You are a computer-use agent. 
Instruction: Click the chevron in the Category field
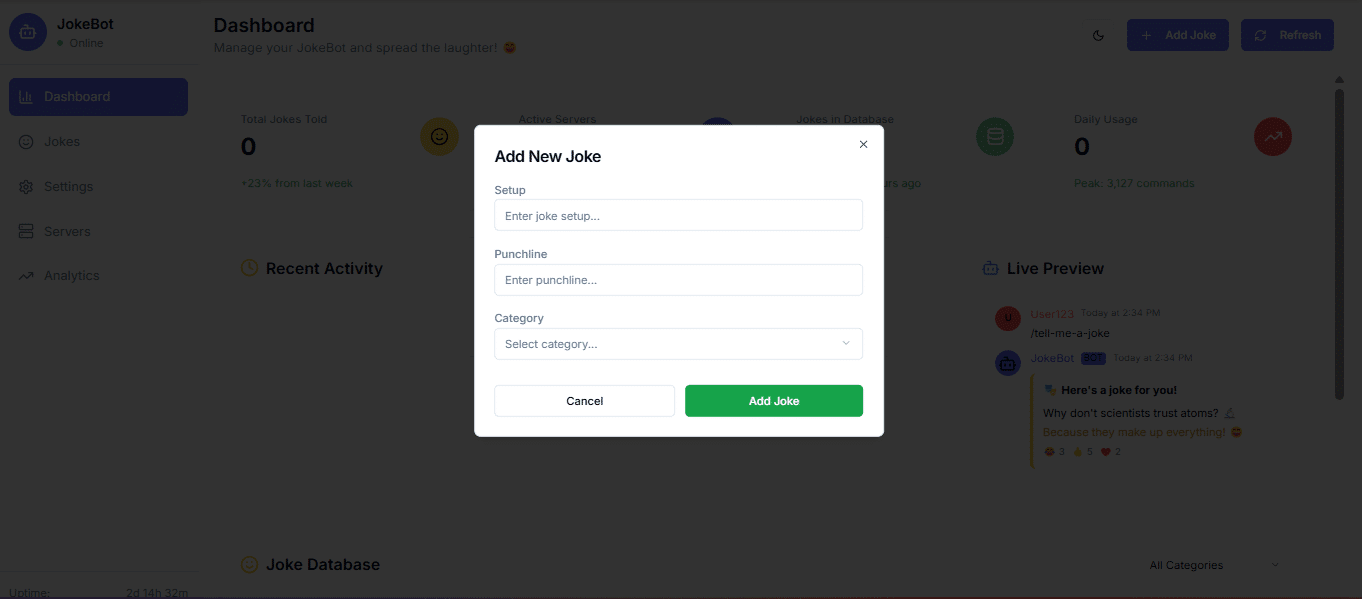click(845, 344)
